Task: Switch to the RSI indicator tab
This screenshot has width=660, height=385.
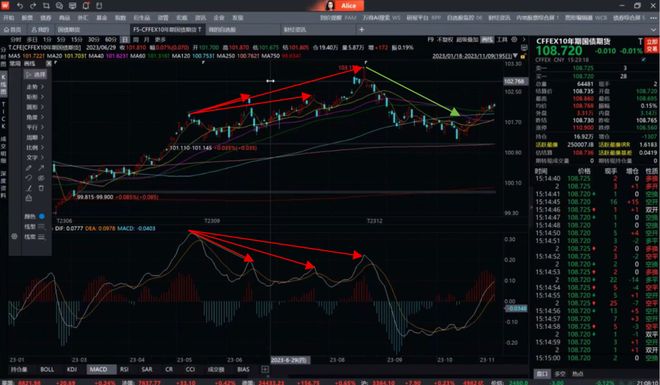Action: [x=124, y=369]
